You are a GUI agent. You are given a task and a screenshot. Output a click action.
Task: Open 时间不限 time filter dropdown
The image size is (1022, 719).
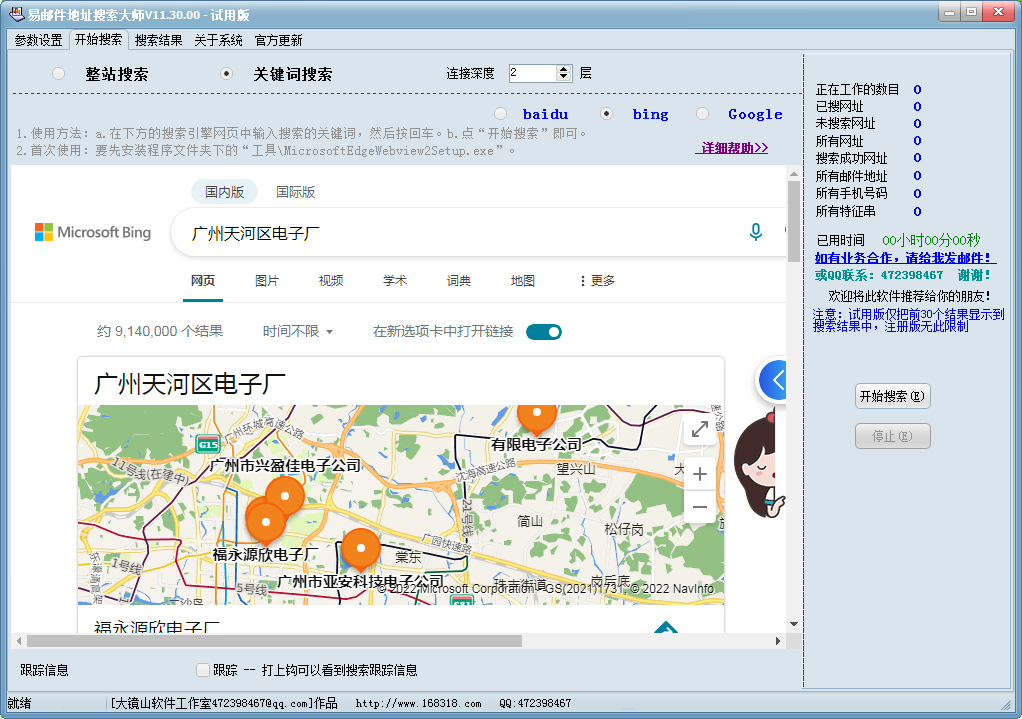[x=298, y=331]
